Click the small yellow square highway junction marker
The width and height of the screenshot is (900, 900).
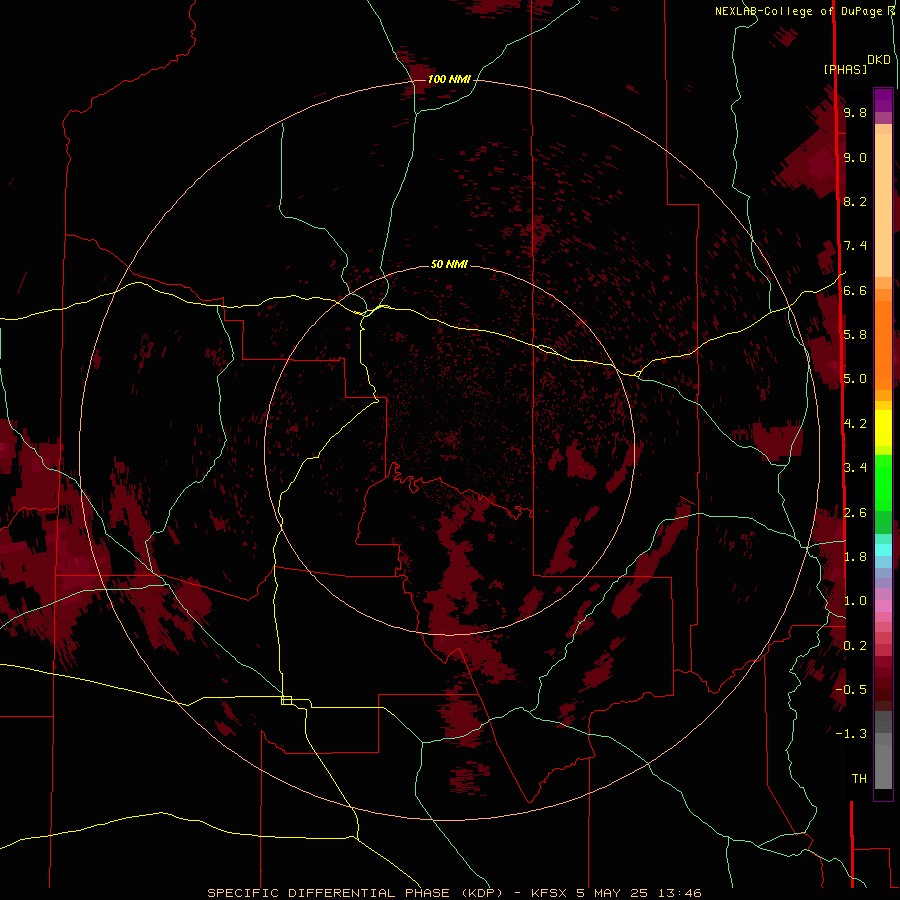coord(286,700)
